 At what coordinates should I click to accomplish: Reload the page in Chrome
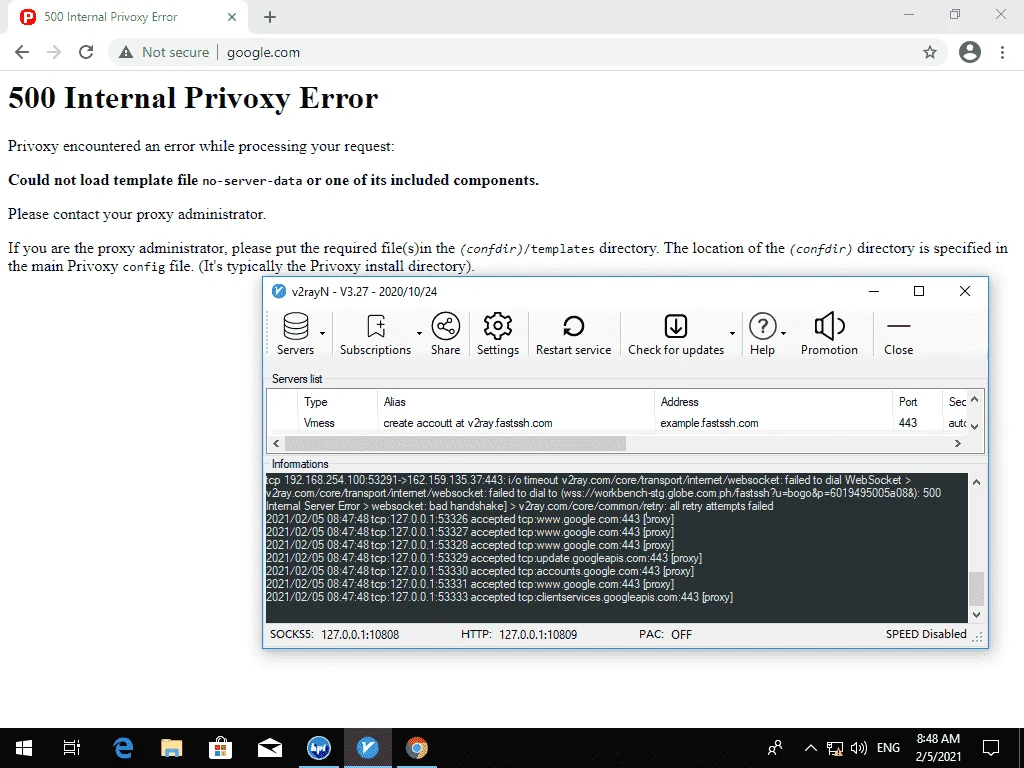pos(86,52)
